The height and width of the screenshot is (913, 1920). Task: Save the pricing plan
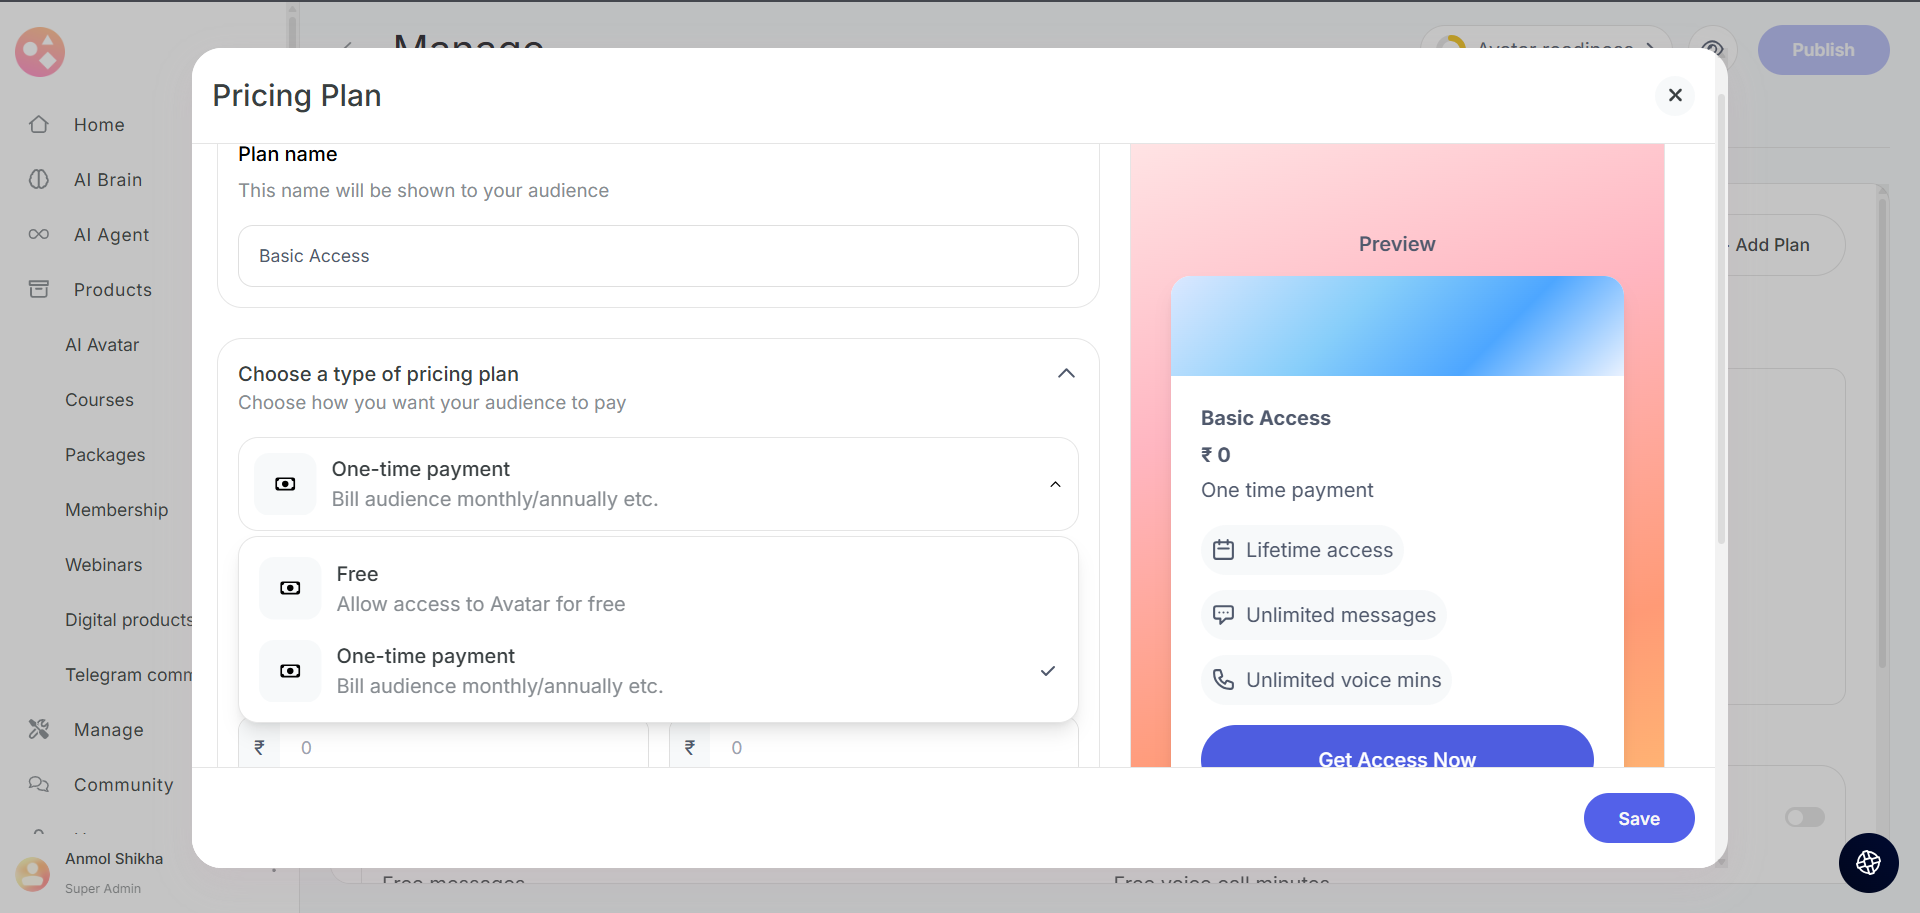click(x=1638, y=818)
